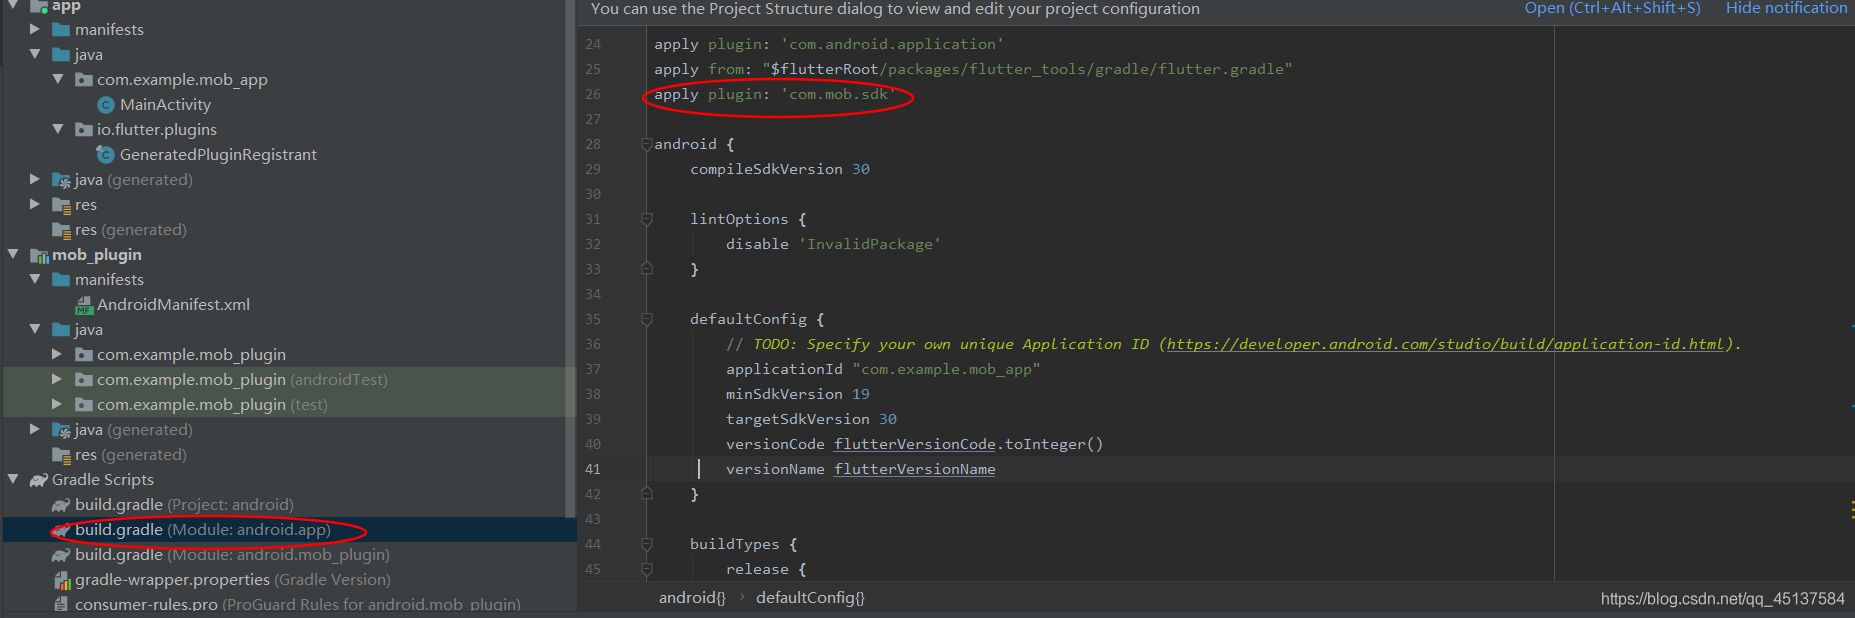The height and width of the screenshot is (618, 1855).
Task: Click minSdkVersion 19 on line 38
Action: (x=798, y=394)
